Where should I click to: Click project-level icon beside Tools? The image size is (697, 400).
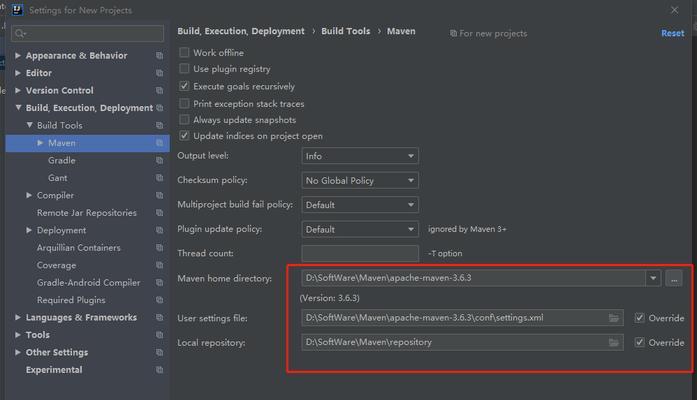[160, 335]
